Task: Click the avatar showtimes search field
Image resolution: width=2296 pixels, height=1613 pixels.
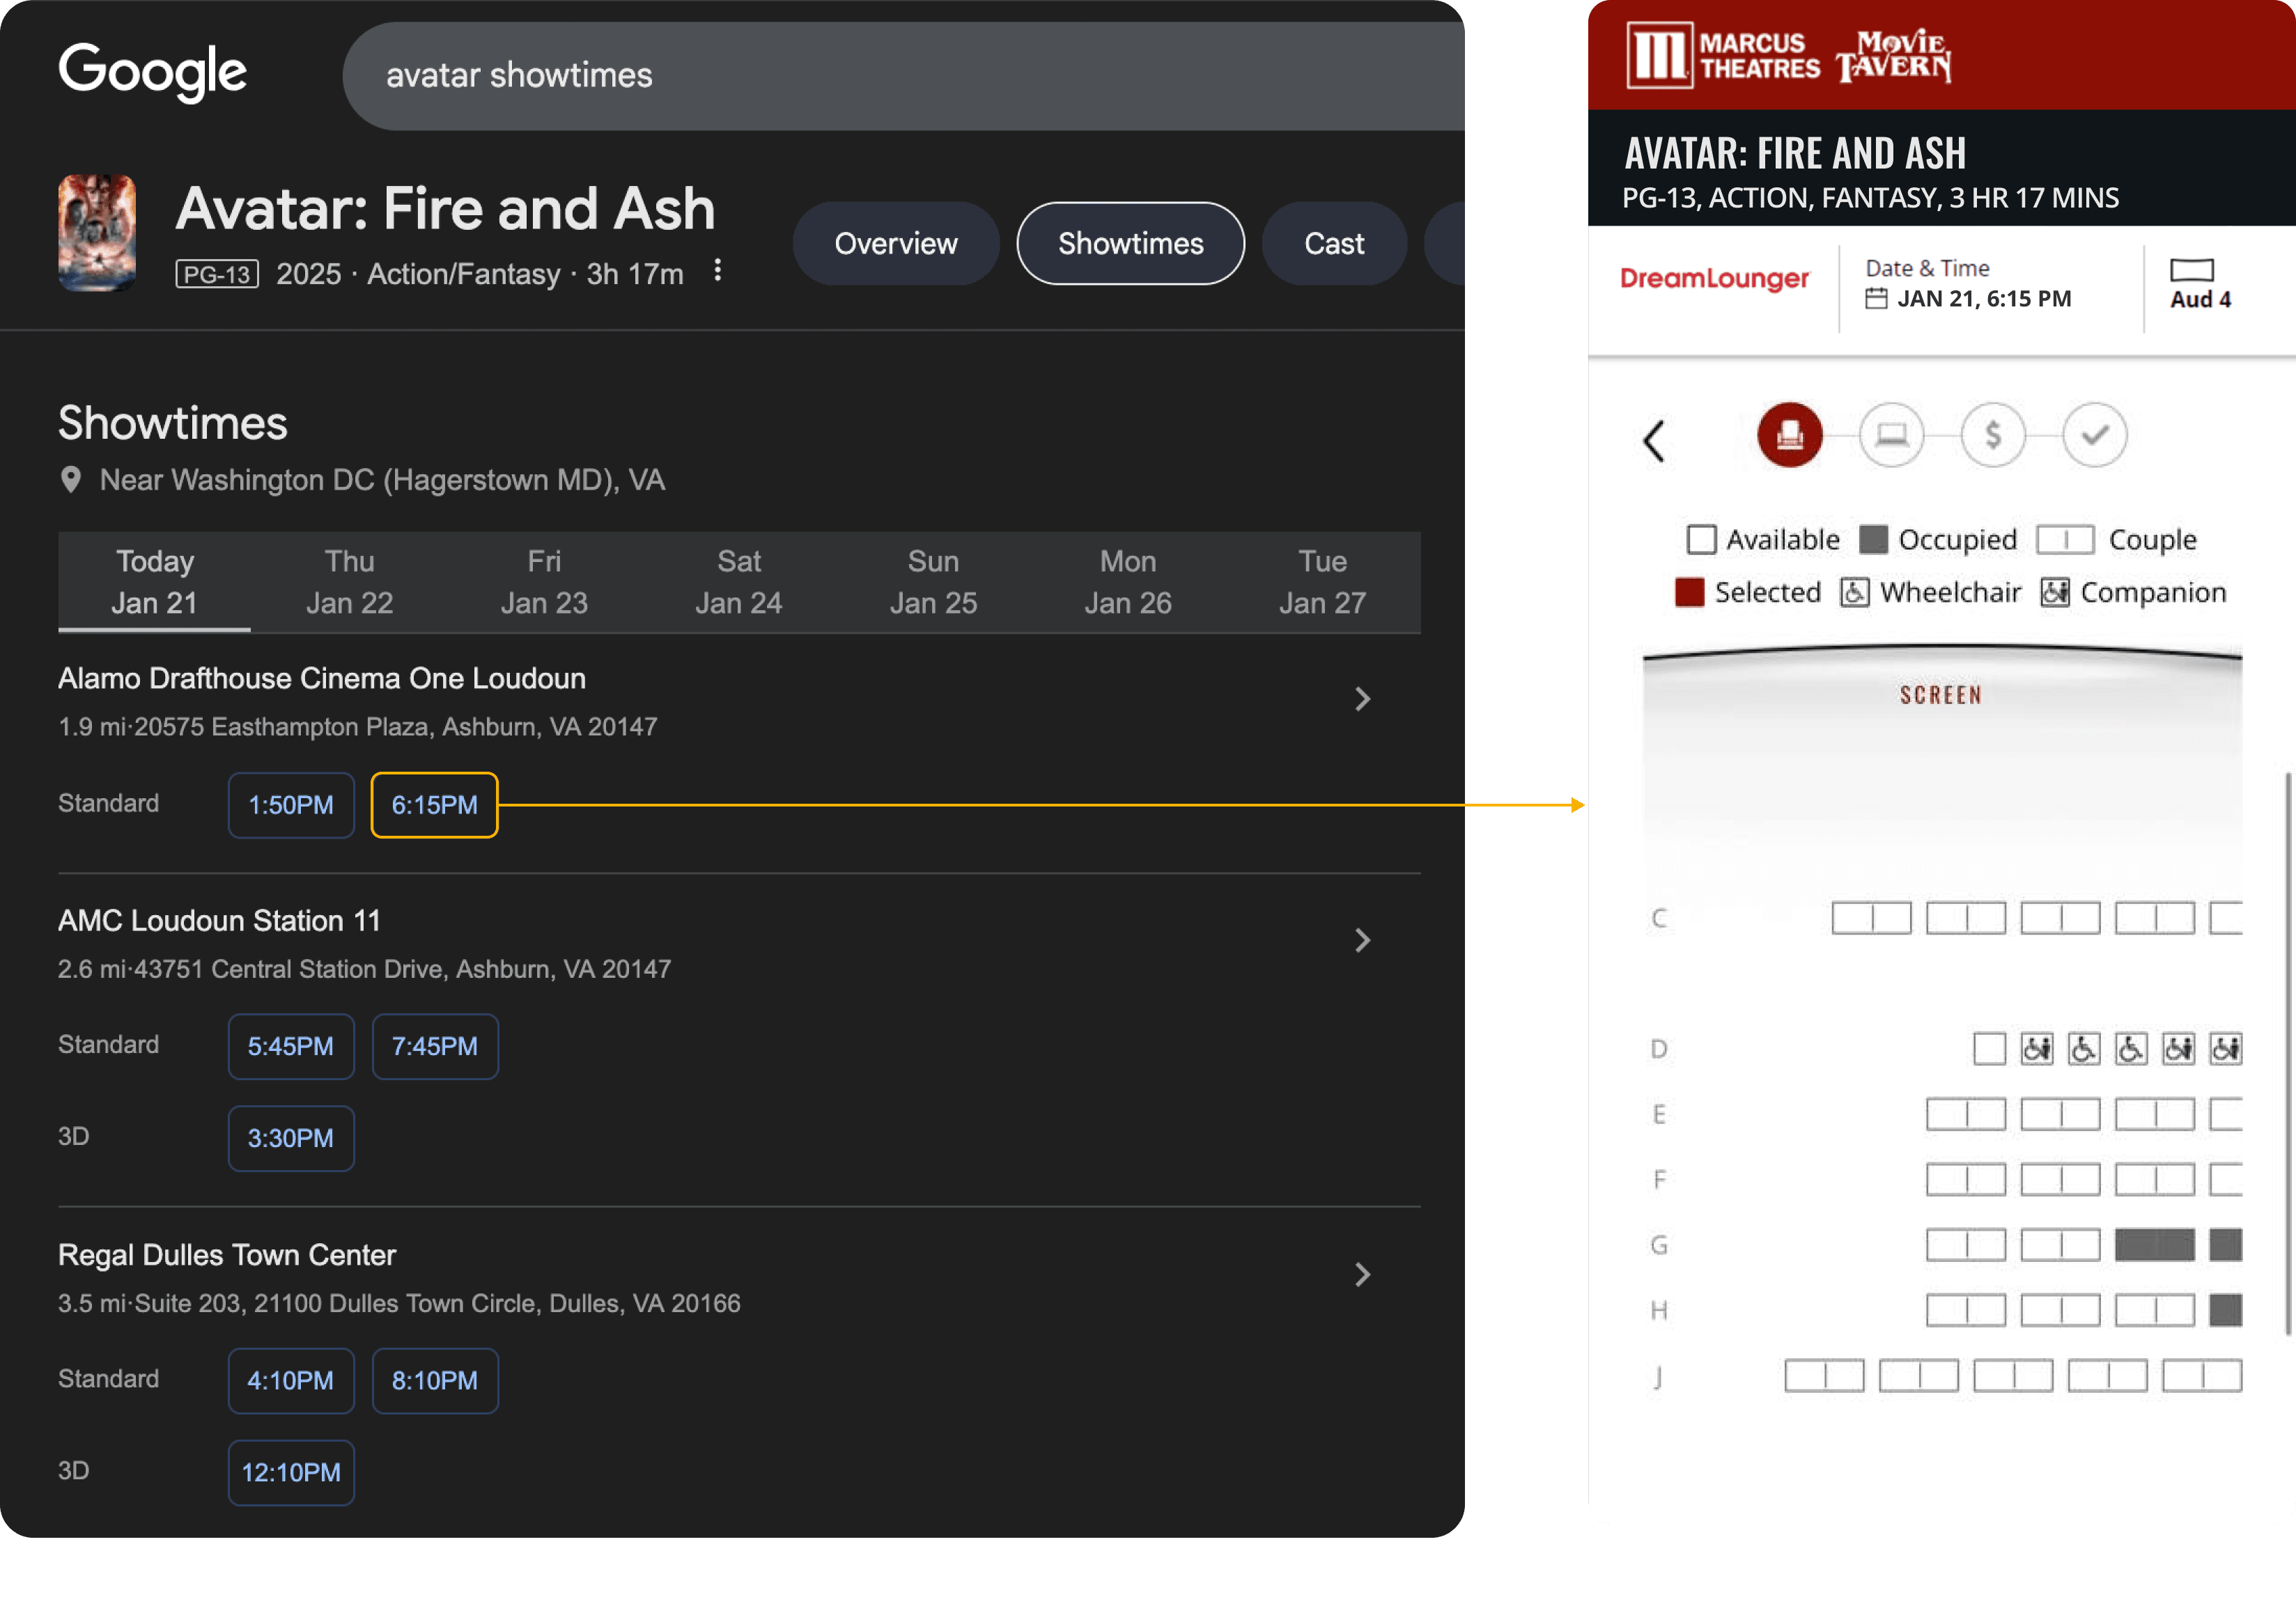Action: (900, 76)
